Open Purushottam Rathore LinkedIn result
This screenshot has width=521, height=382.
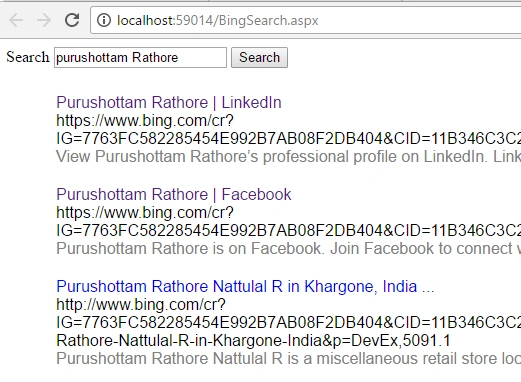(169, 102)
